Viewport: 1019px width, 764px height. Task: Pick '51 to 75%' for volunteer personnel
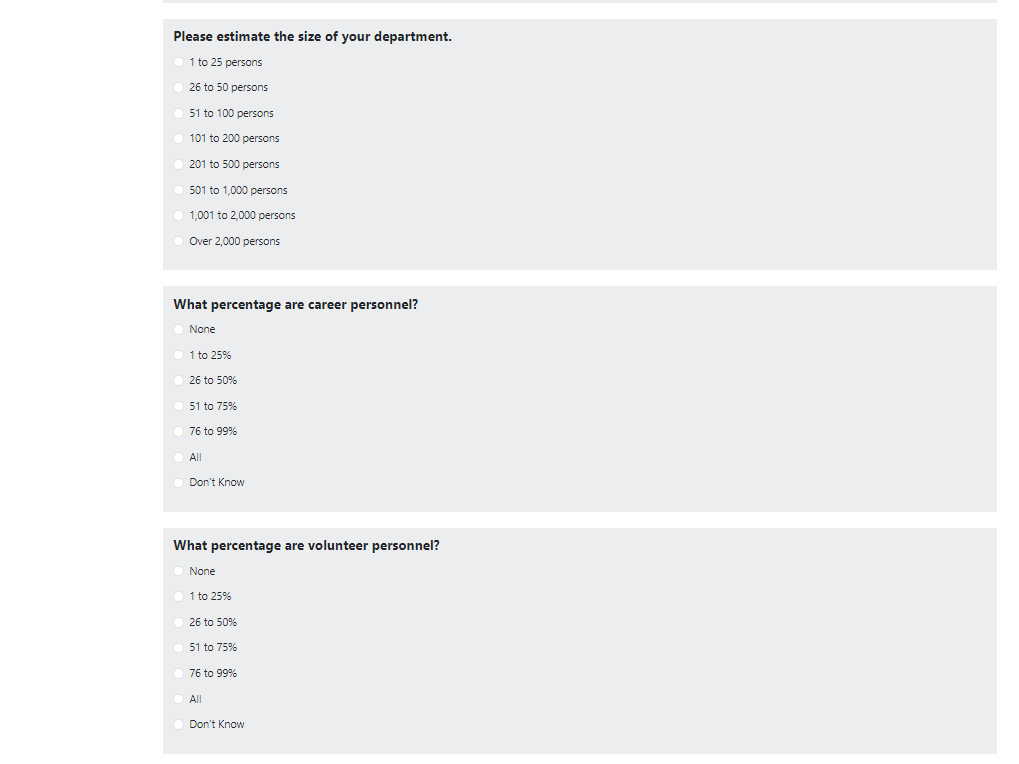point(179,647)
